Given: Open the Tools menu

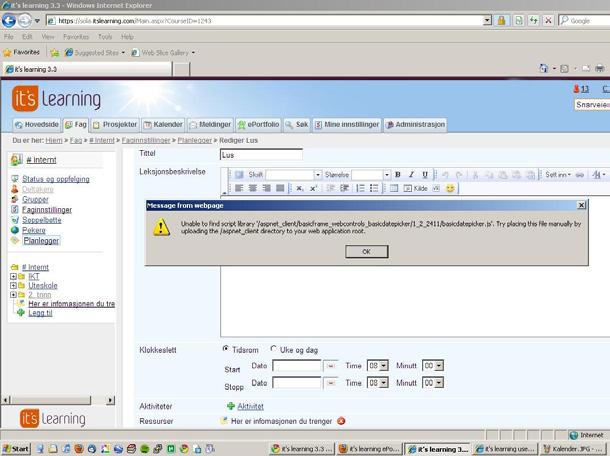Looking at the screenshot, I should pos(105,37).
